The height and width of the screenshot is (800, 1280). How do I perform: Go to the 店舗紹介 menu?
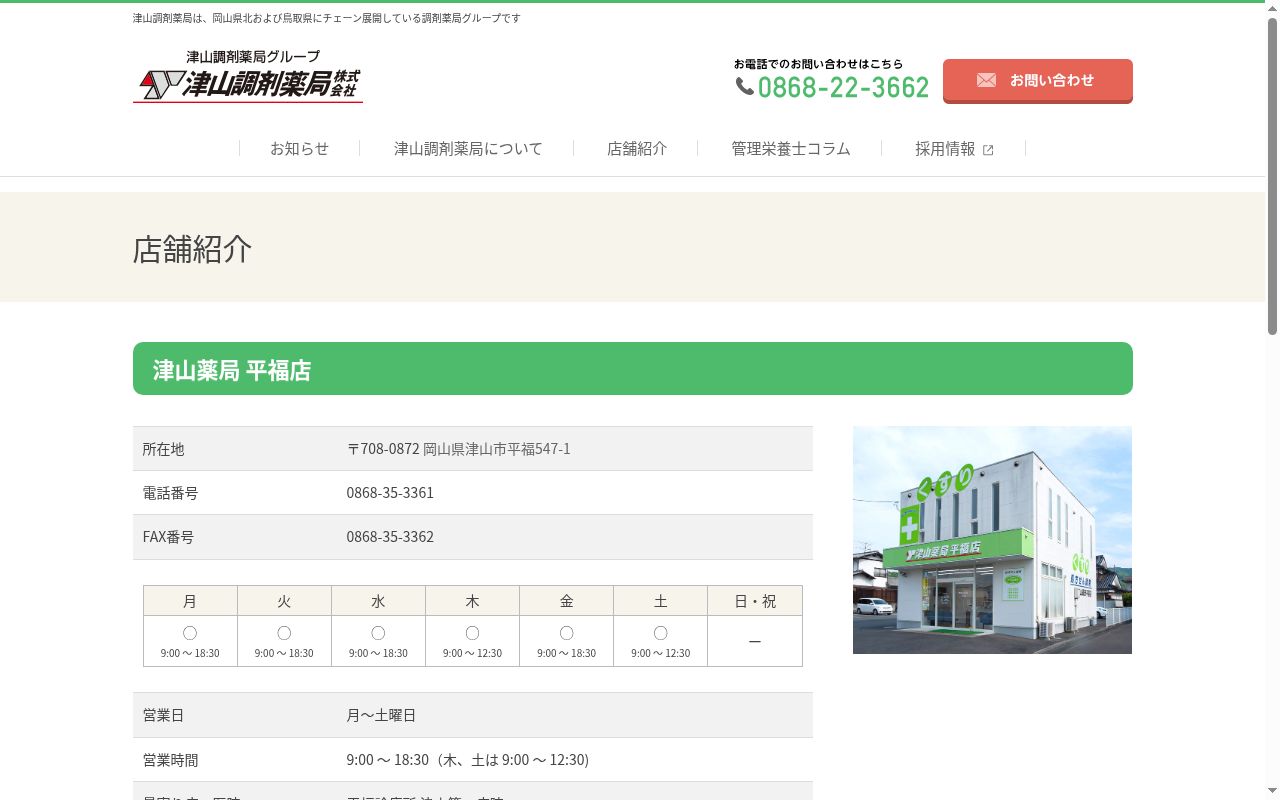(x=637, y=148)
